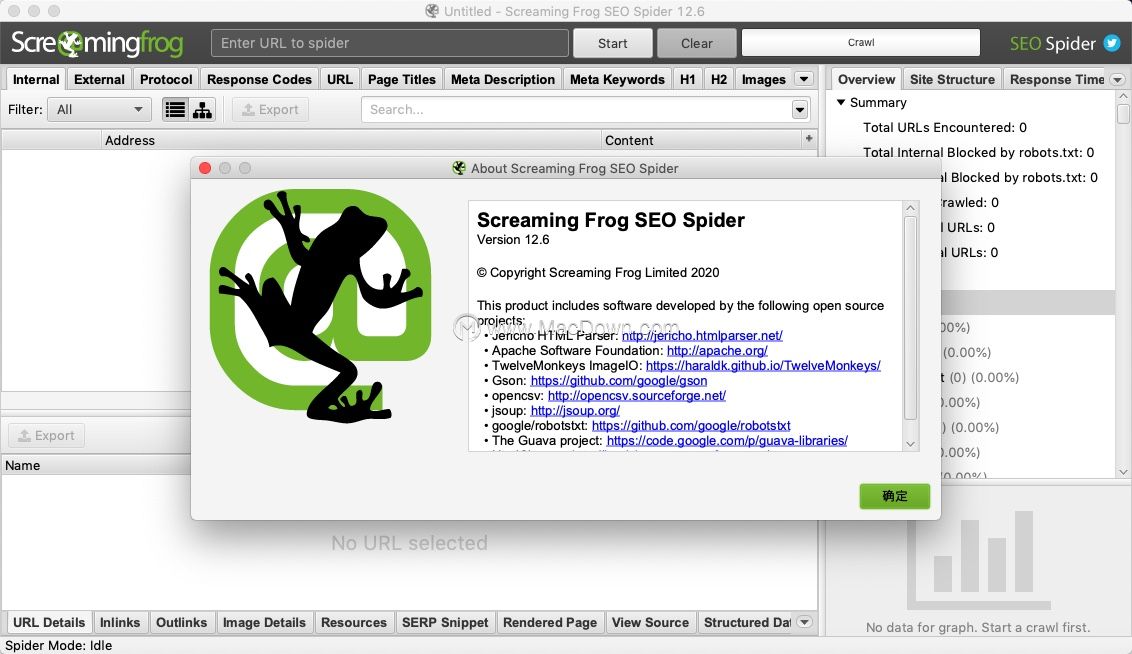Close the About Screaming Frog dialog
Image resolution: width=1132 pixels, height=654 pixels.
(x=205, y=168)
